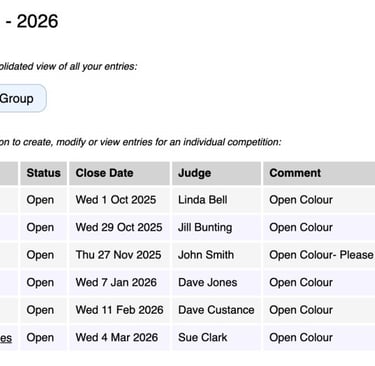Click the 'Open Colour- Please' comment cell
The width and height of the screenshot is (375, 366).
[x=319, y=255]
